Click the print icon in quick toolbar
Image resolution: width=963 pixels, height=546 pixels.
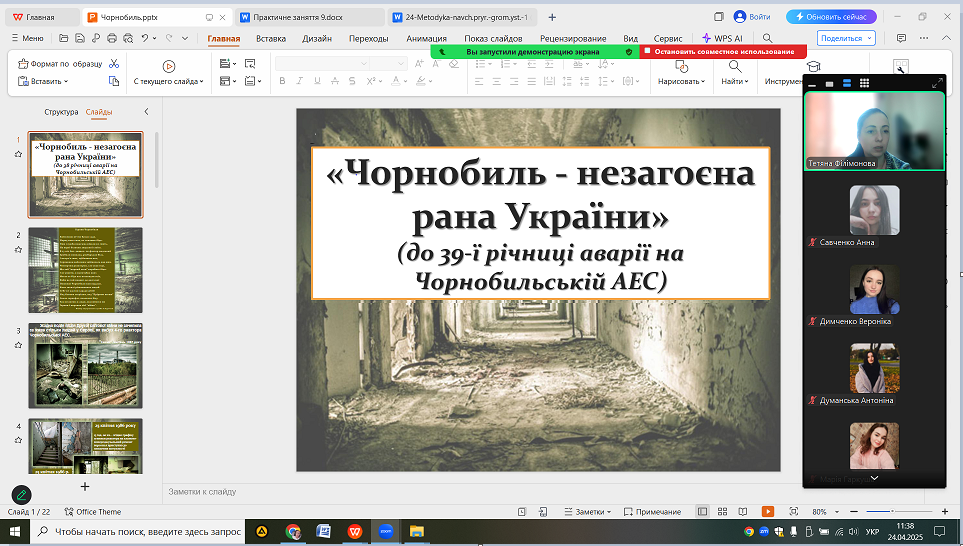point(112,38)
